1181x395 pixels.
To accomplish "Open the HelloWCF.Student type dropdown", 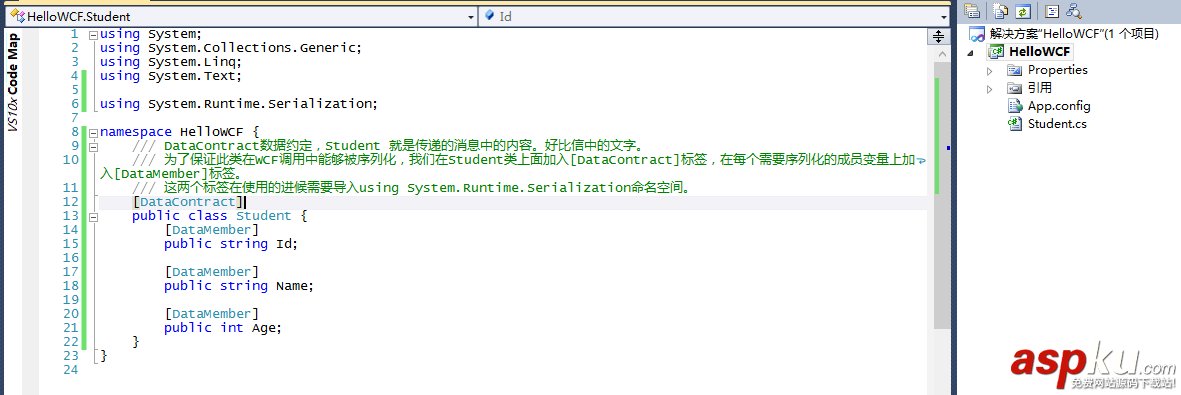I will (471, 17).
